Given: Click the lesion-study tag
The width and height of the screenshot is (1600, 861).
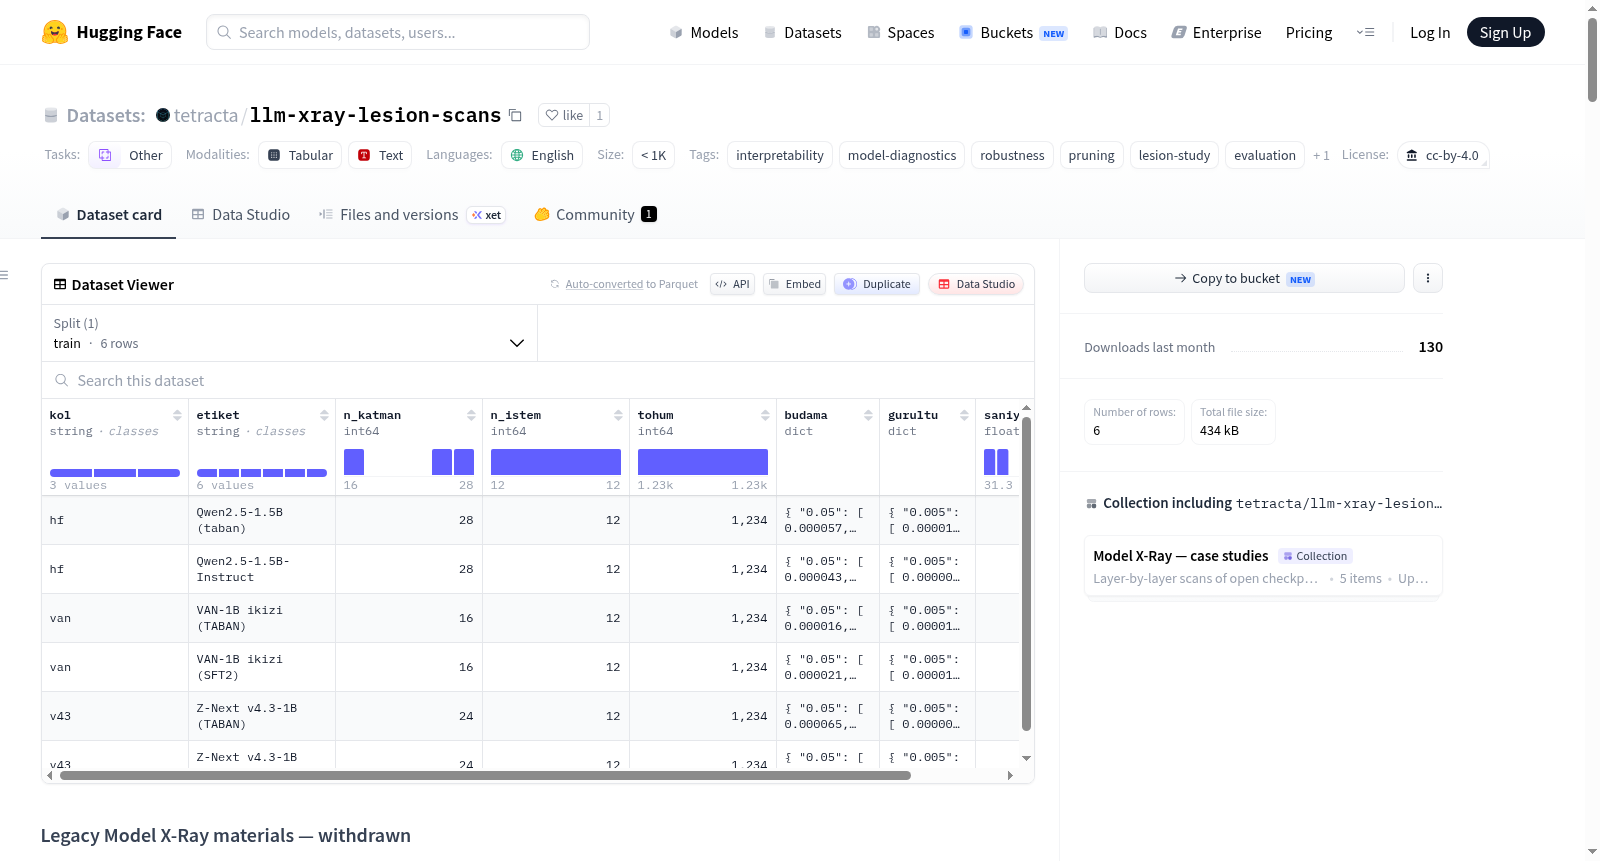Looking at the screenshot, I should 1174,155.
